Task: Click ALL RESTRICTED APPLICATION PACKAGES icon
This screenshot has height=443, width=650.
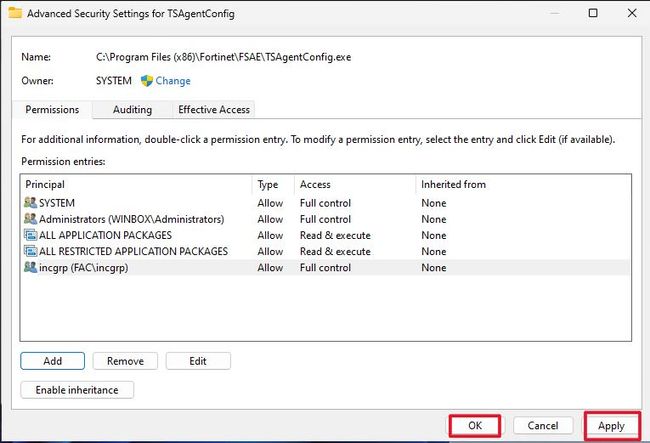Action: pyautogui.click(x=30, y=251)
